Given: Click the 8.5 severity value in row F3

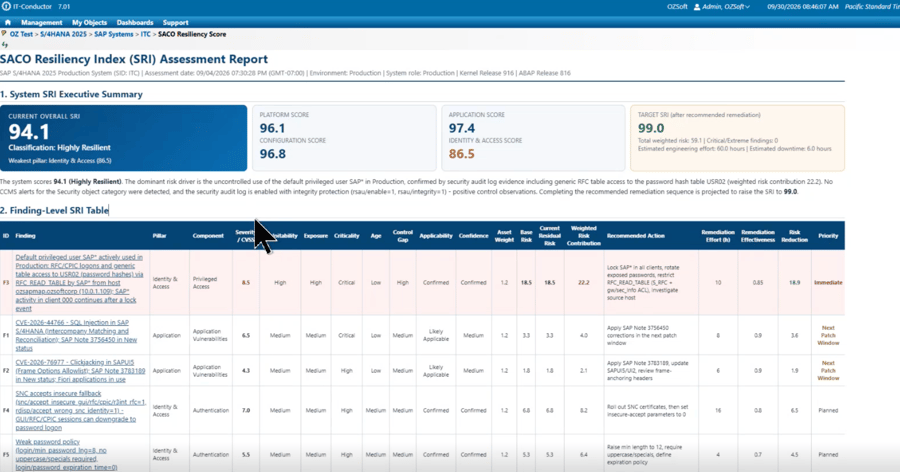Looking at the screenshot, I should pos(246,283).
